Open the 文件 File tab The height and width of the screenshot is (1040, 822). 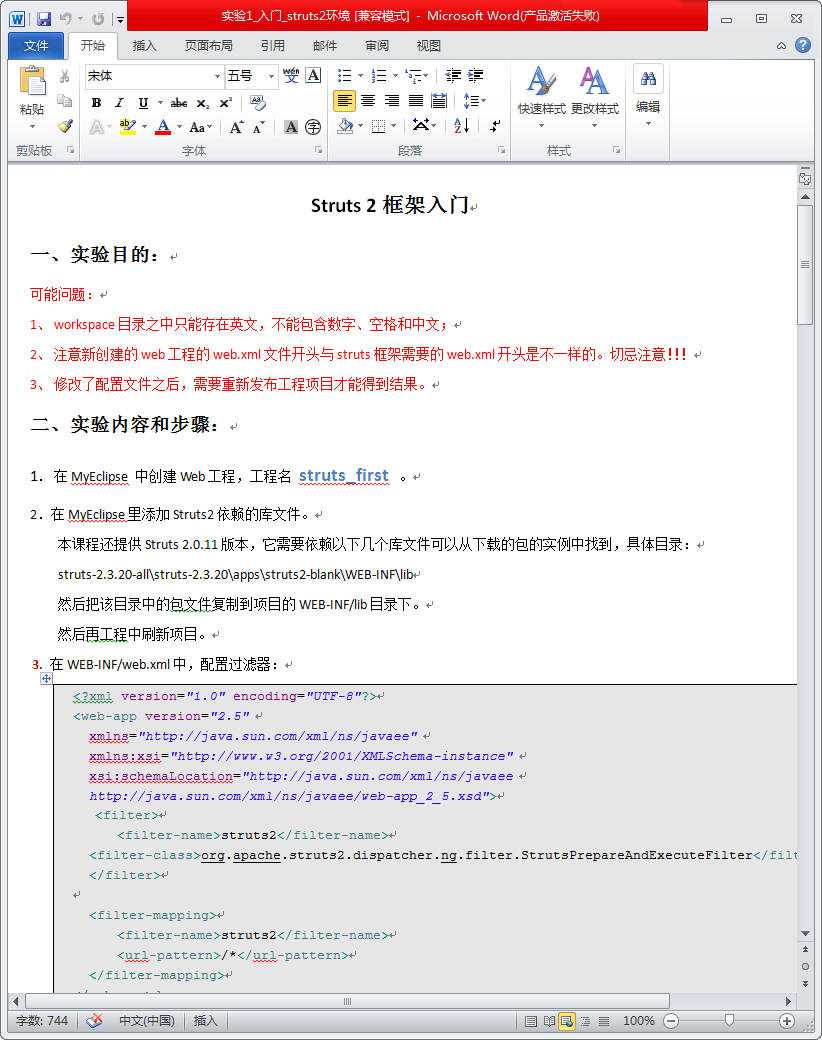pyautogui.click(x=36, y=45)
